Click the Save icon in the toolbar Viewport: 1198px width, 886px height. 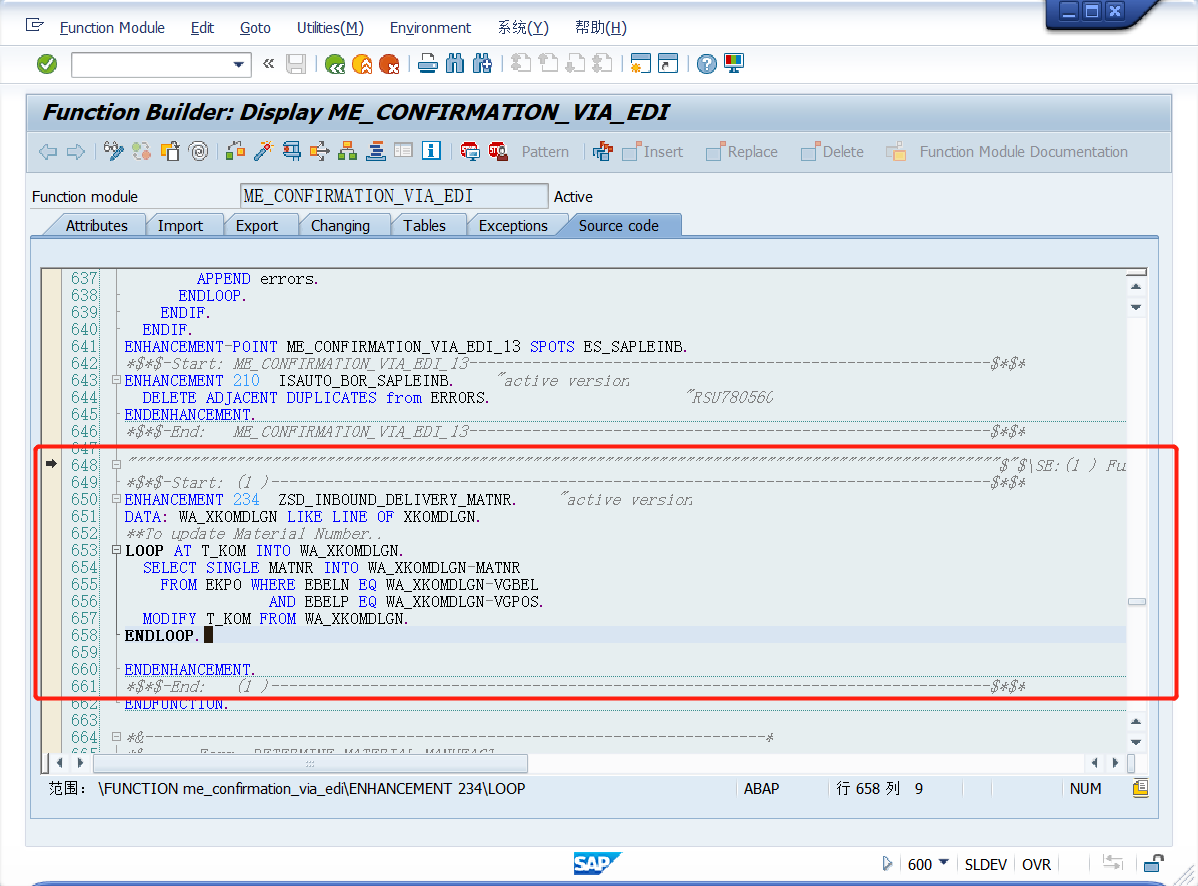[294, 63]
